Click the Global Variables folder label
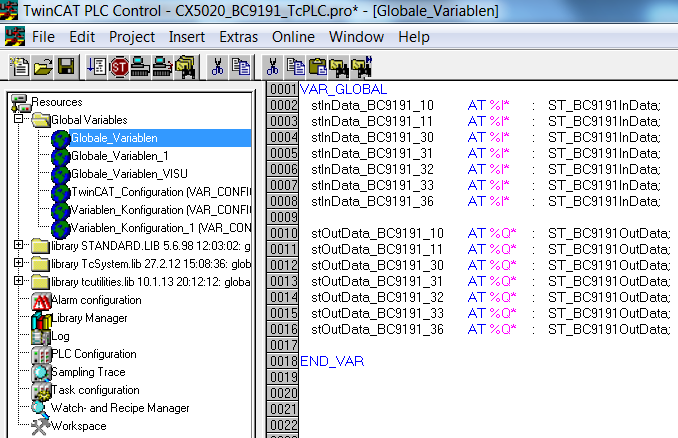The image size is (678, 438). pos(89,120)
